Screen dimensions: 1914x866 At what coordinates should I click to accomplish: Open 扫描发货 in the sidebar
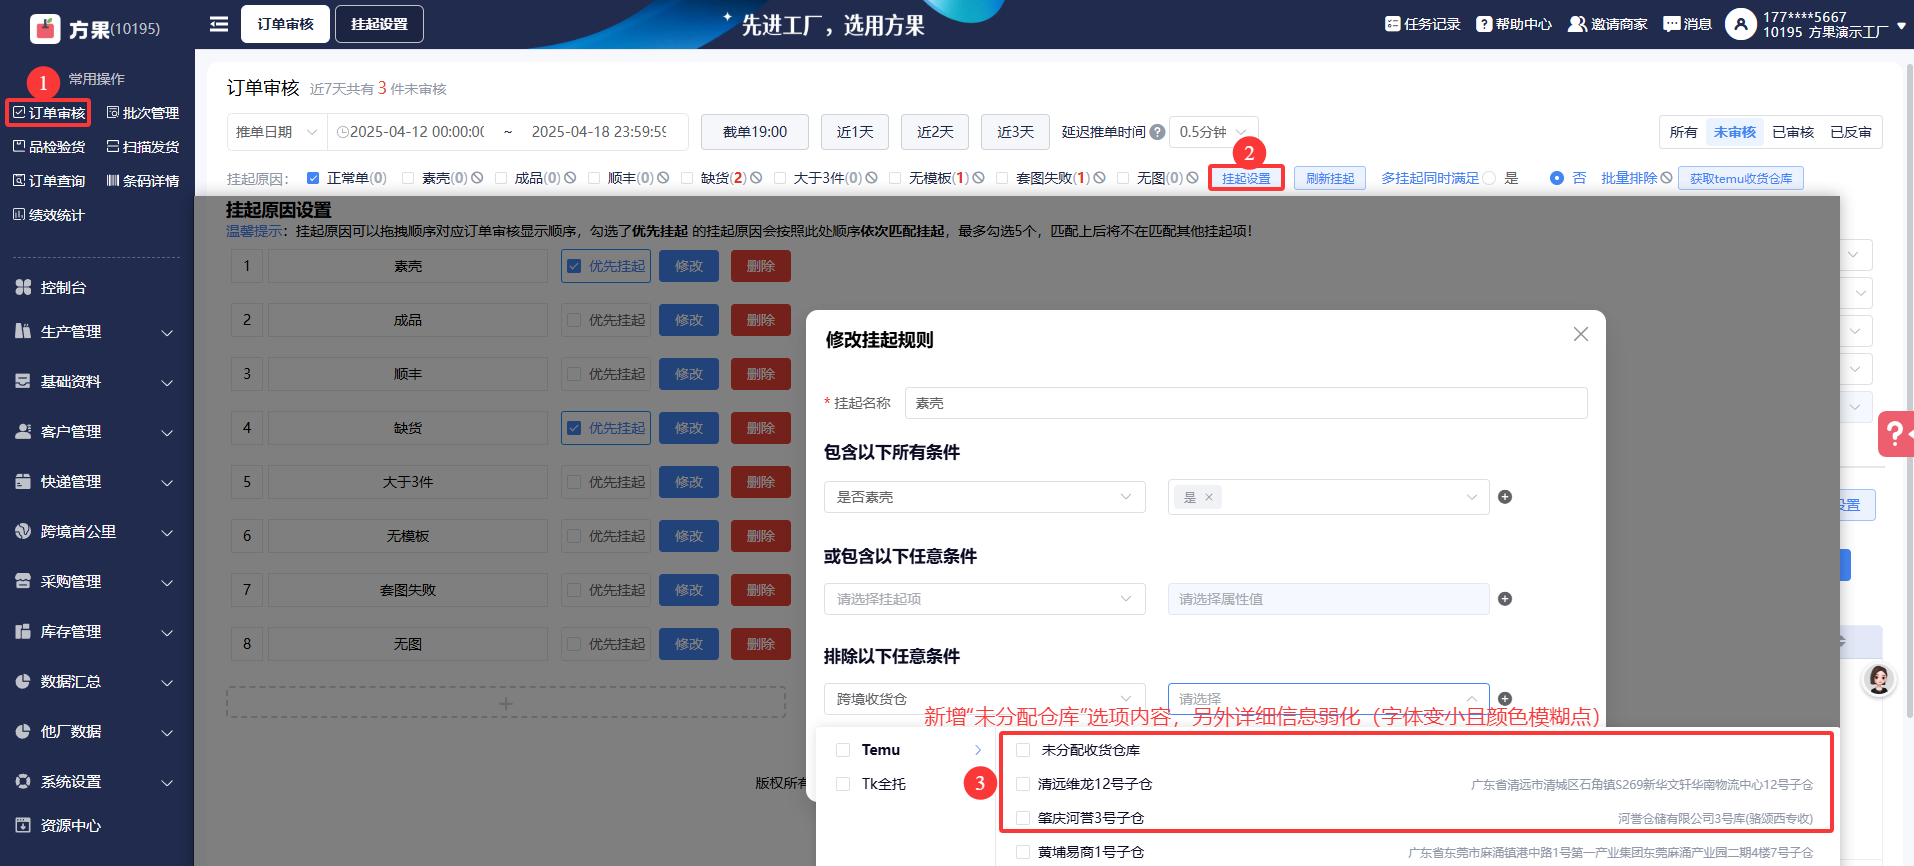[x=143, y=147]
